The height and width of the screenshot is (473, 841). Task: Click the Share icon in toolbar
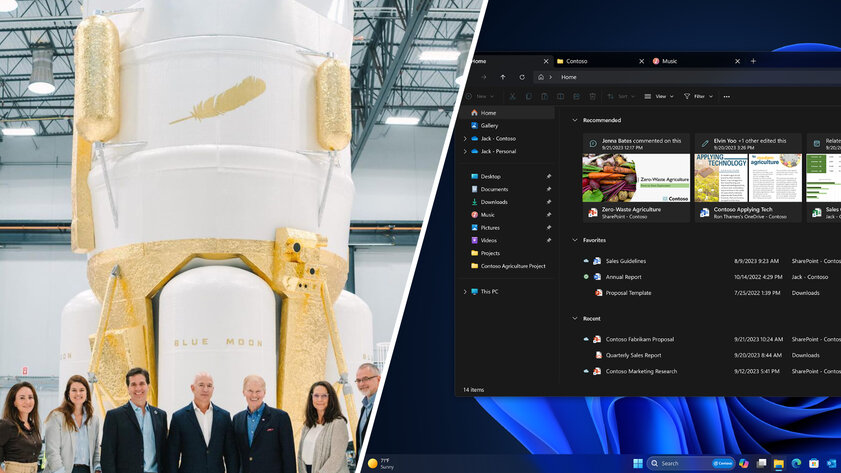577,97
